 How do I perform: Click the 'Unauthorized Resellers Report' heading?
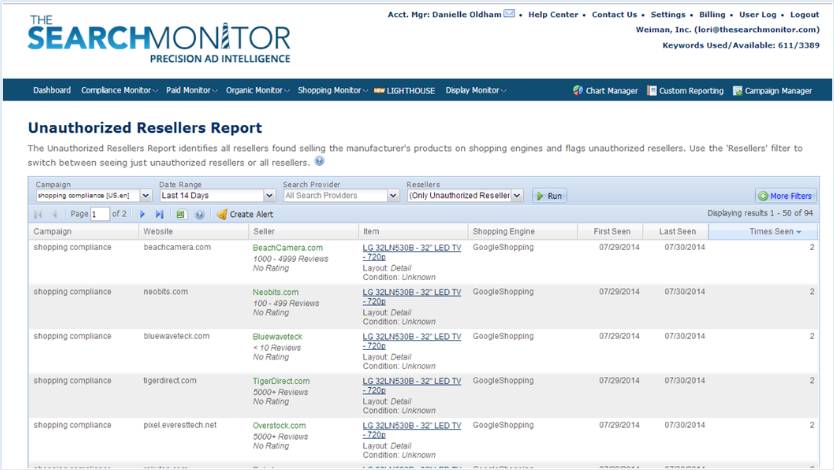(x=145, y=128)
